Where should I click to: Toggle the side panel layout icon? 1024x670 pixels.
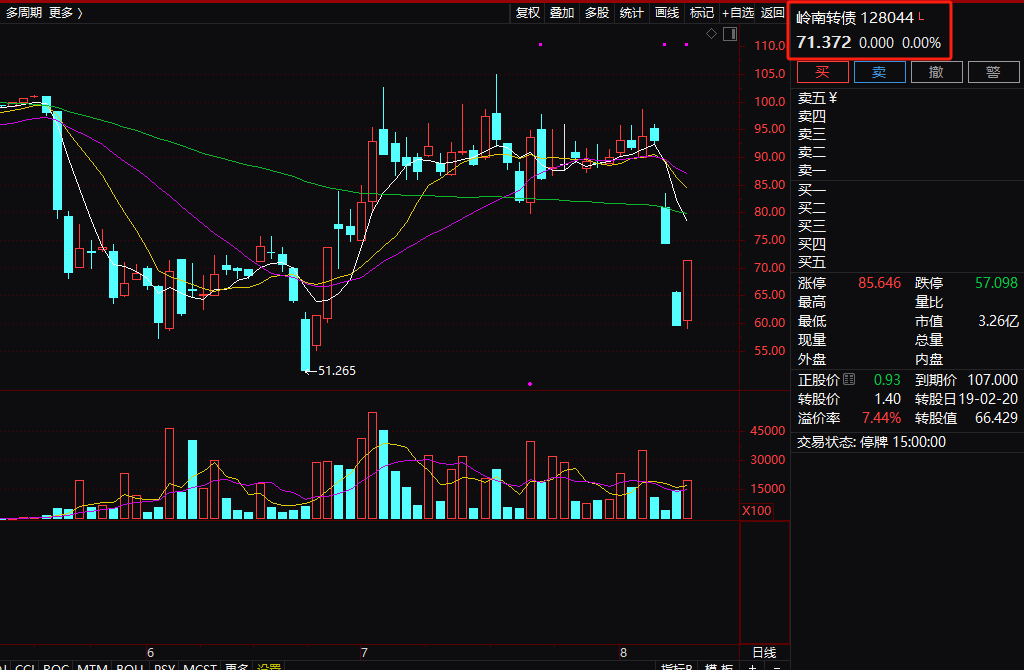tap(729, 34)
